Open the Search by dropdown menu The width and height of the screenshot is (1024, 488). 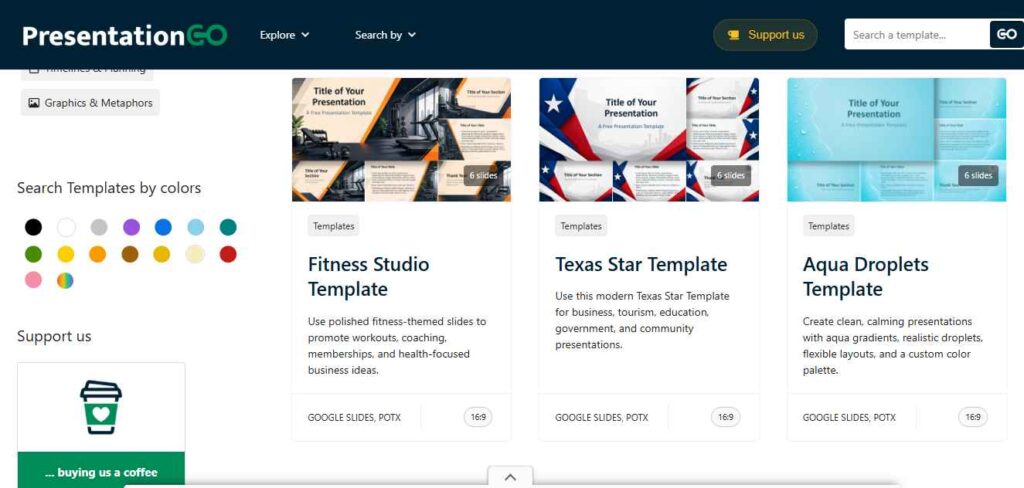(385, 35)
